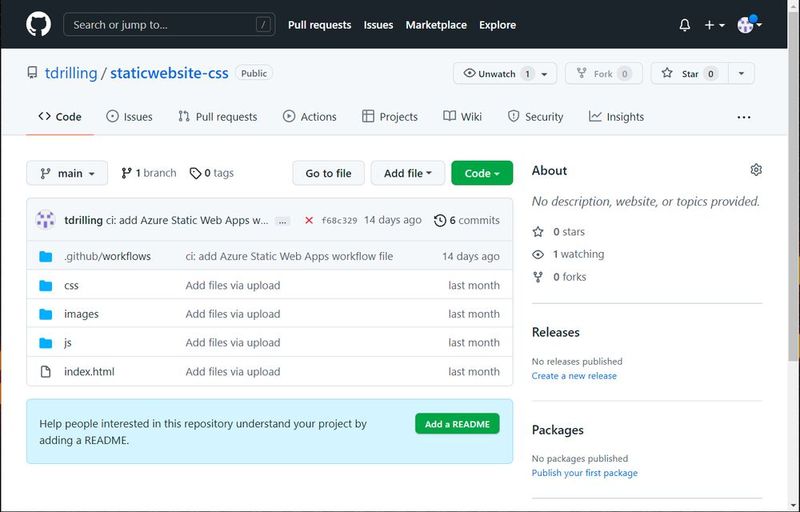Screen dimensions: 800x512
Task: Open Marketplace in top navigation
Action: (x=436, y=24)
